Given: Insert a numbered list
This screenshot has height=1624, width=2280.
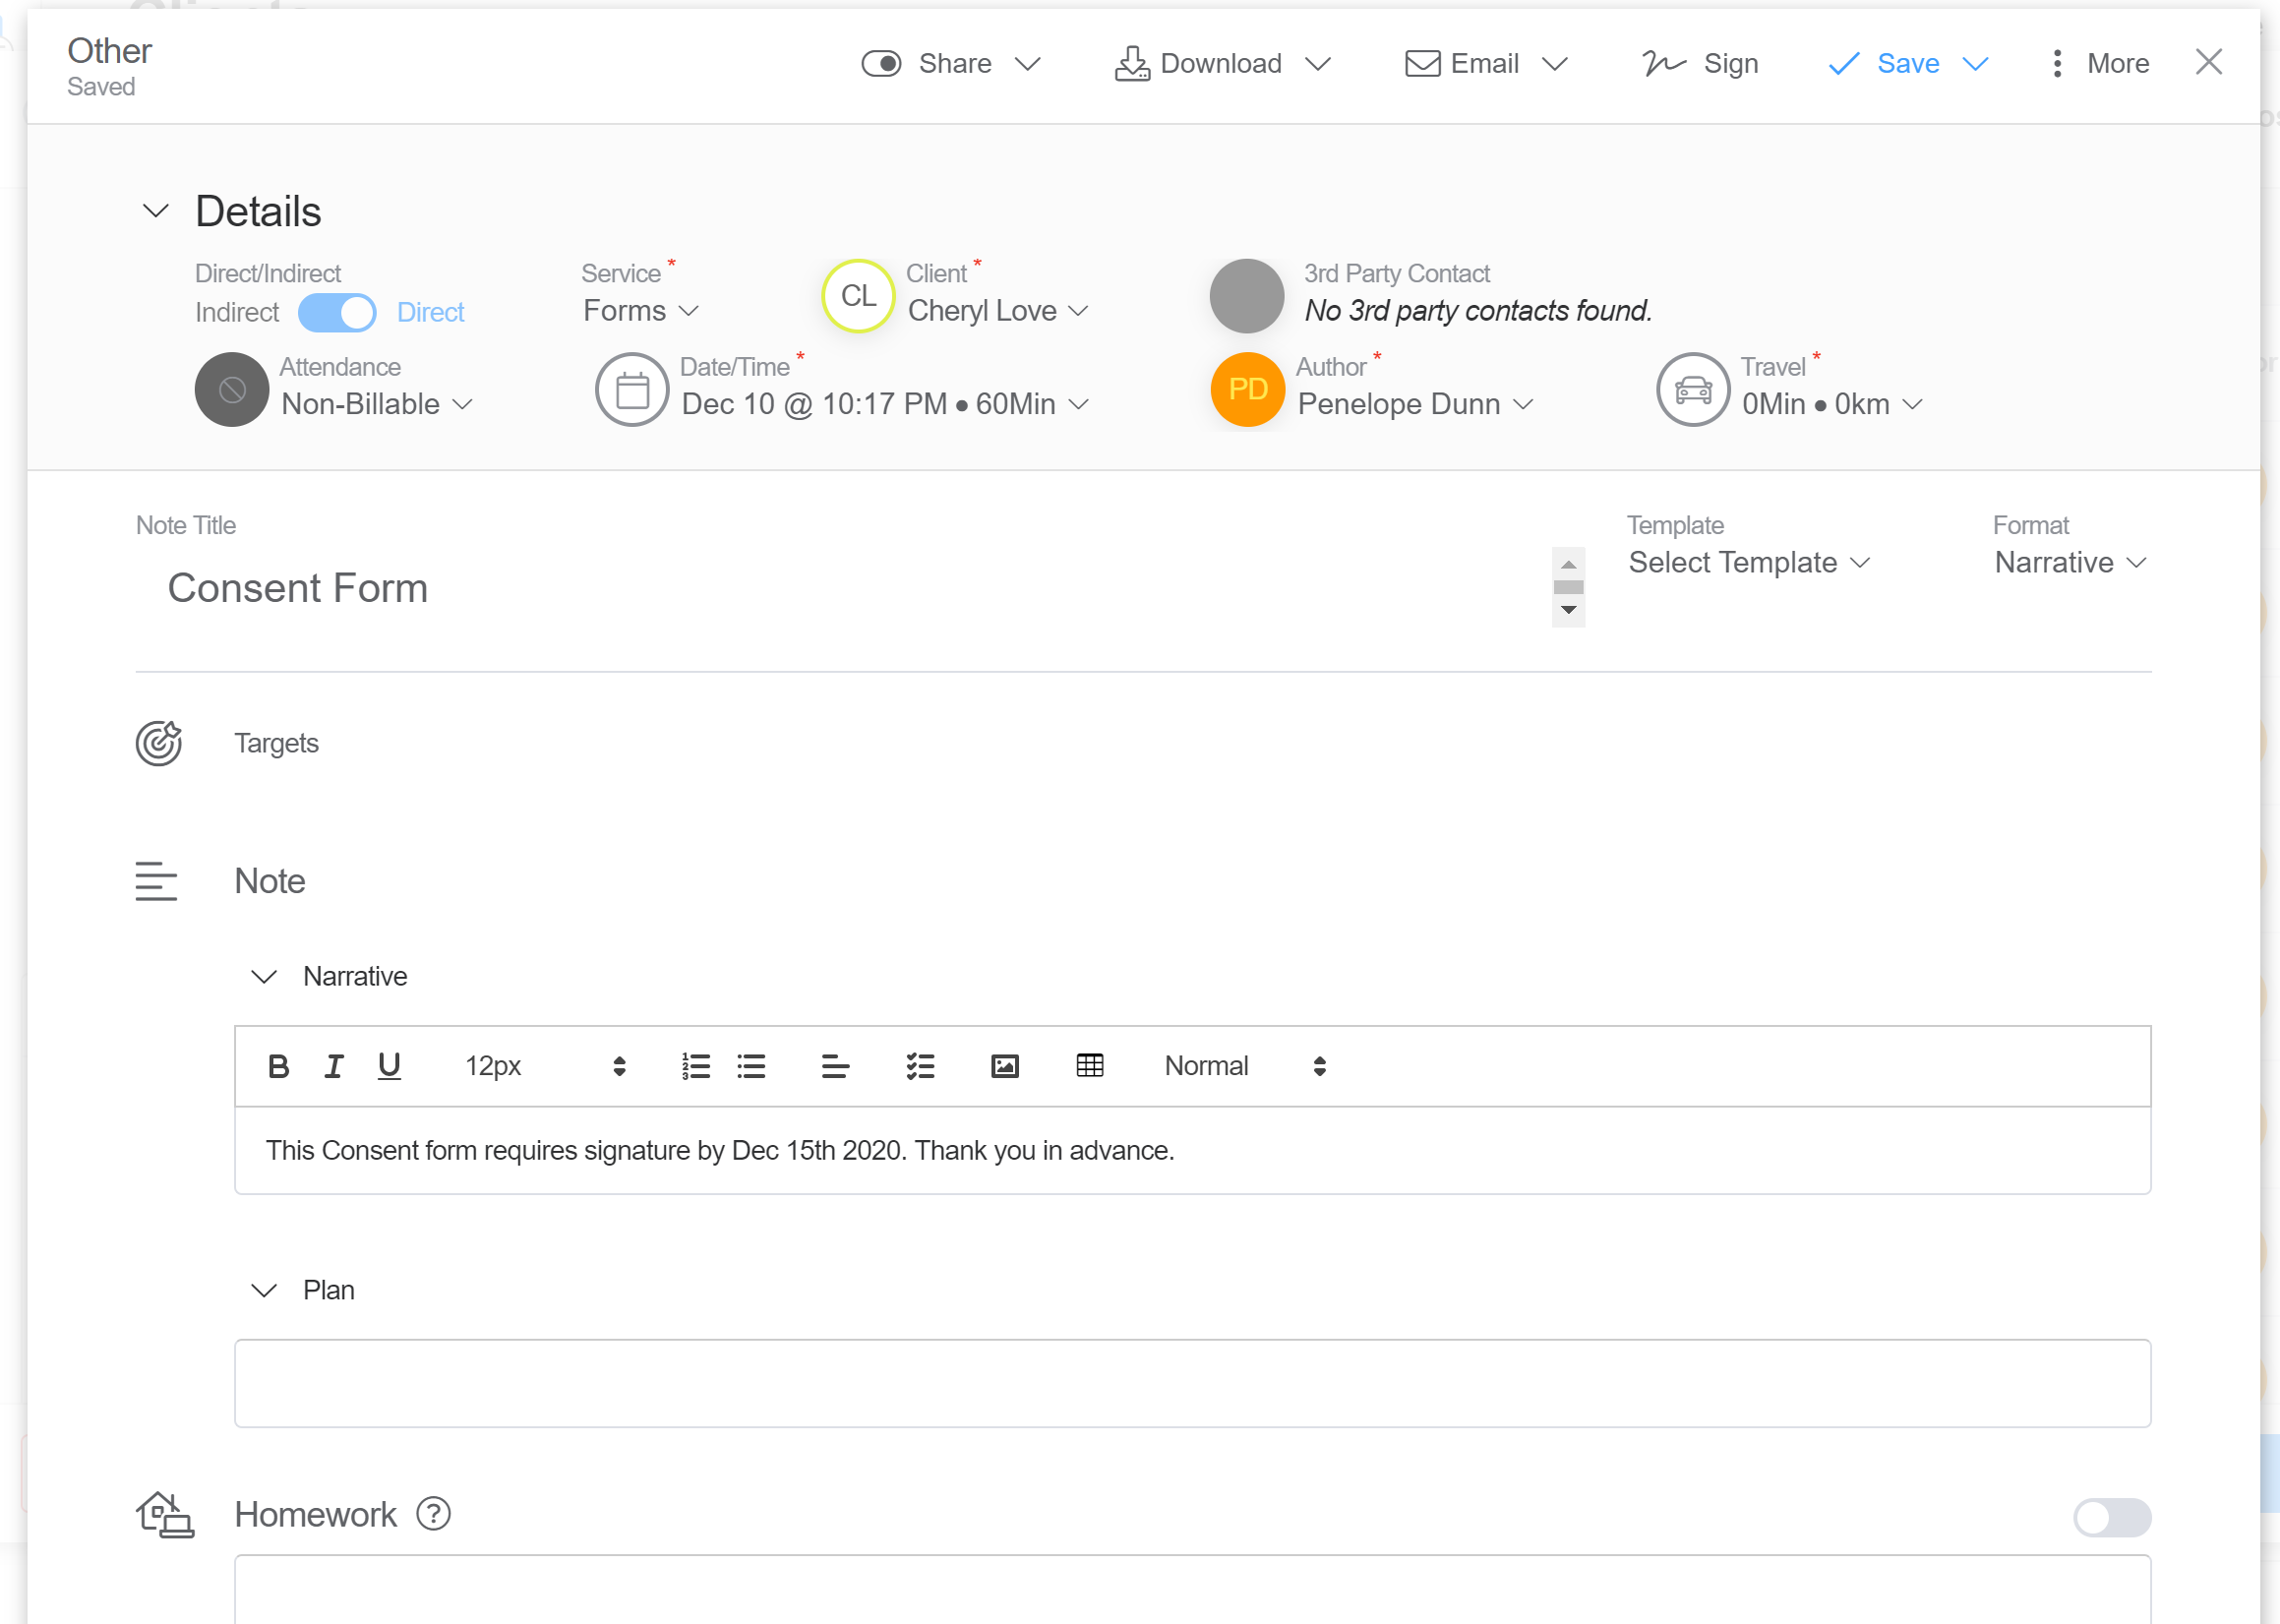Looking at the screenshot, I should point(696,1066).
